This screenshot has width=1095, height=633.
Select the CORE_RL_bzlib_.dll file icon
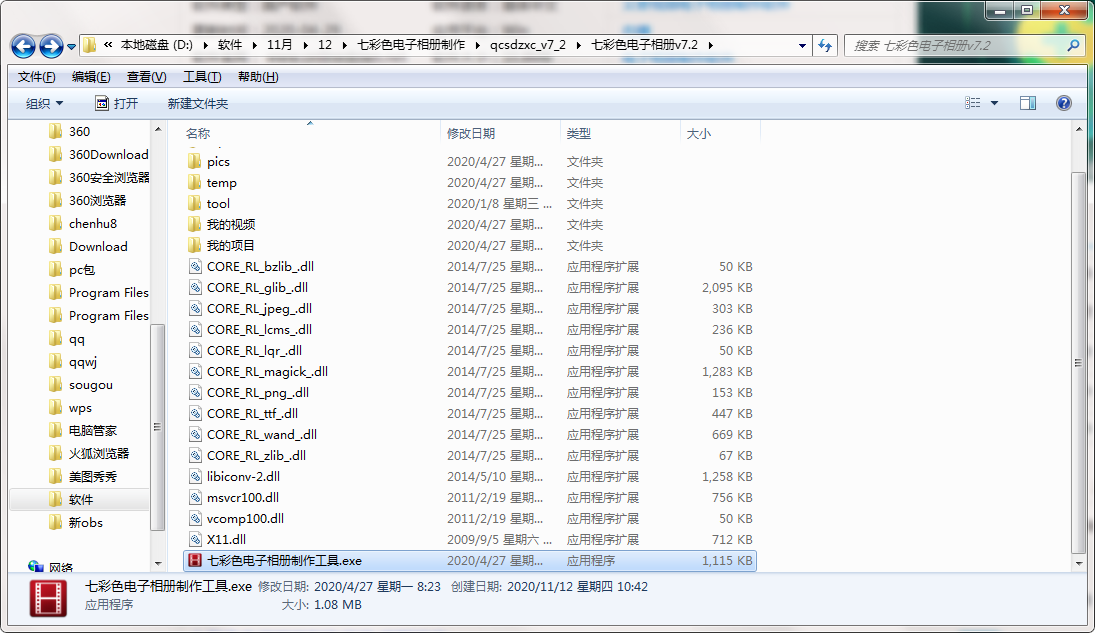[x=195, y=266]
